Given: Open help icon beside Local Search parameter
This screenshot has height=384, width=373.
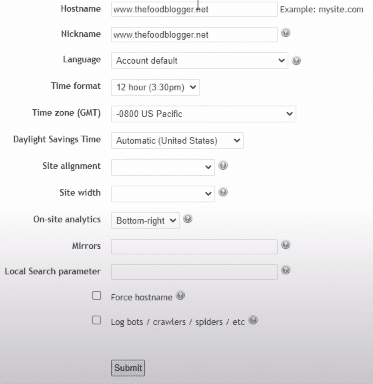Looking at the screenshot, I should pyautogui.click(x=286, y=270).
